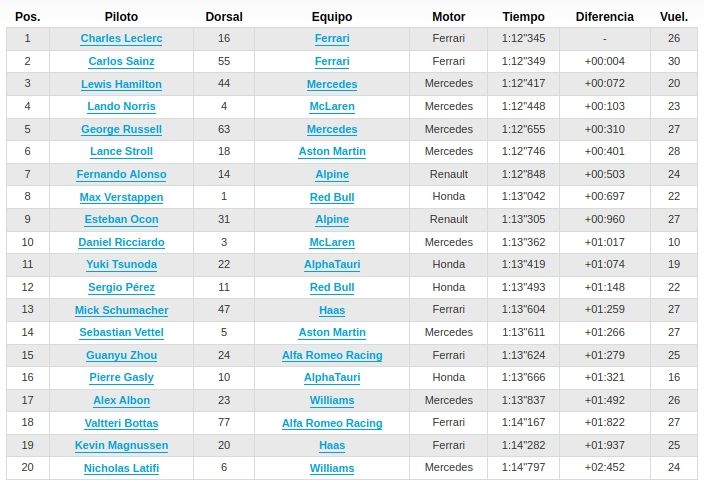Open McLaren team link in Daniel Ricciardo row
704x487 pixels.
(x=332, y=242)
